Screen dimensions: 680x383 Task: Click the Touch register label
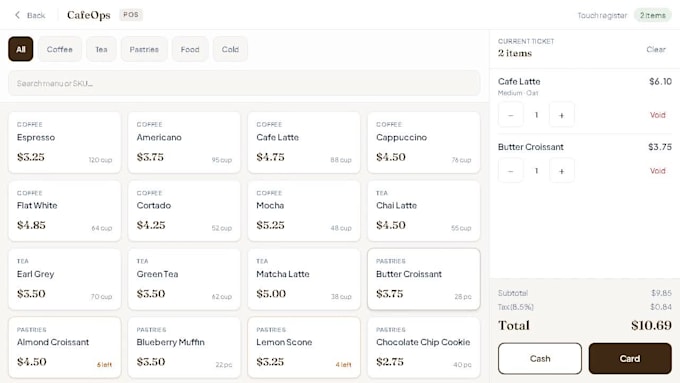tap(602, 15)
